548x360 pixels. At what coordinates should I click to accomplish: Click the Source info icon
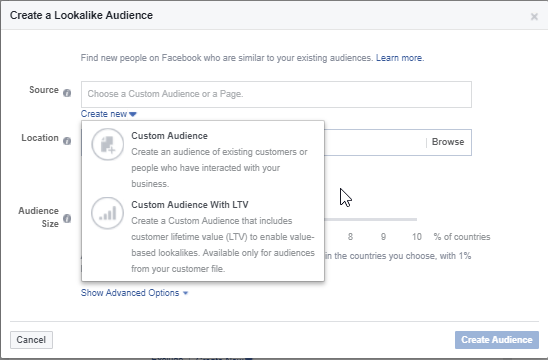[67, 93]
